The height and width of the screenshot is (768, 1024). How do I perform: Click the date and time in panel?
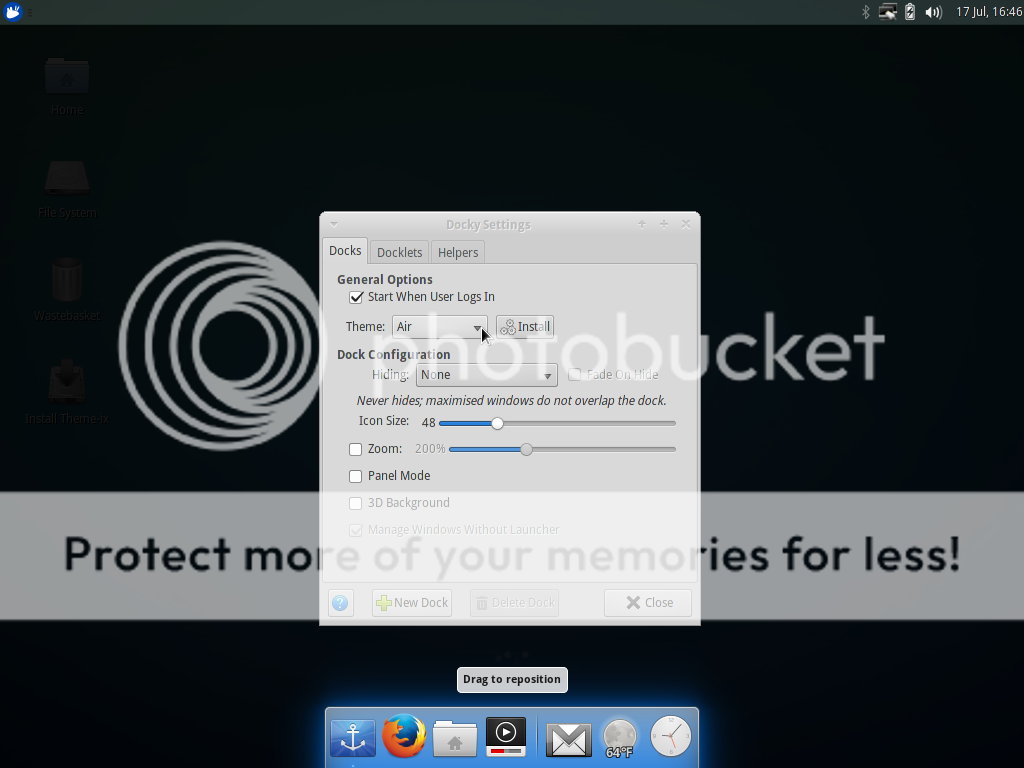click(x=988, y=12)
